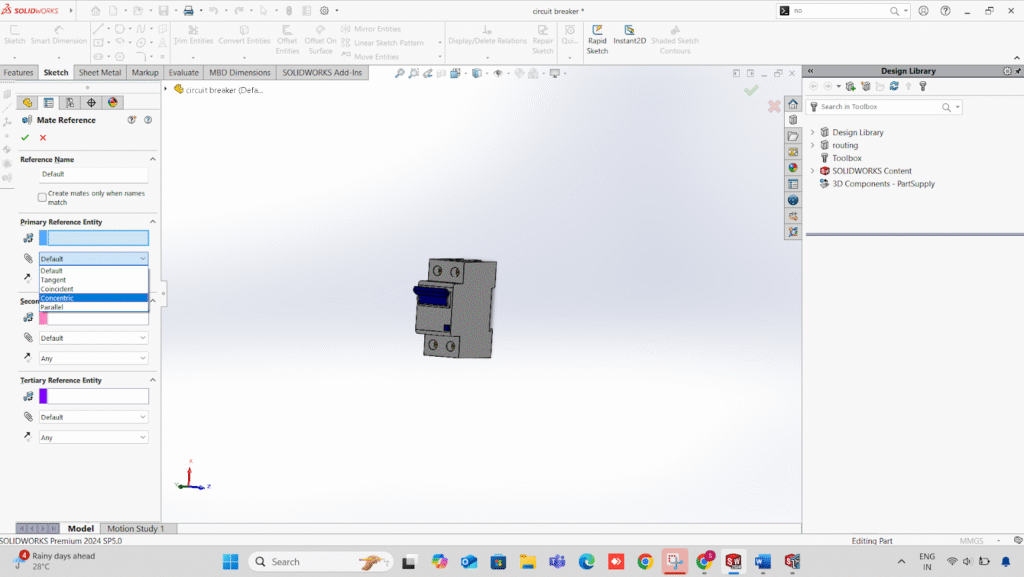Activate the Instant2D tool
The height and width of the screenshot is (577, 1024).
(x=630, y=39)
